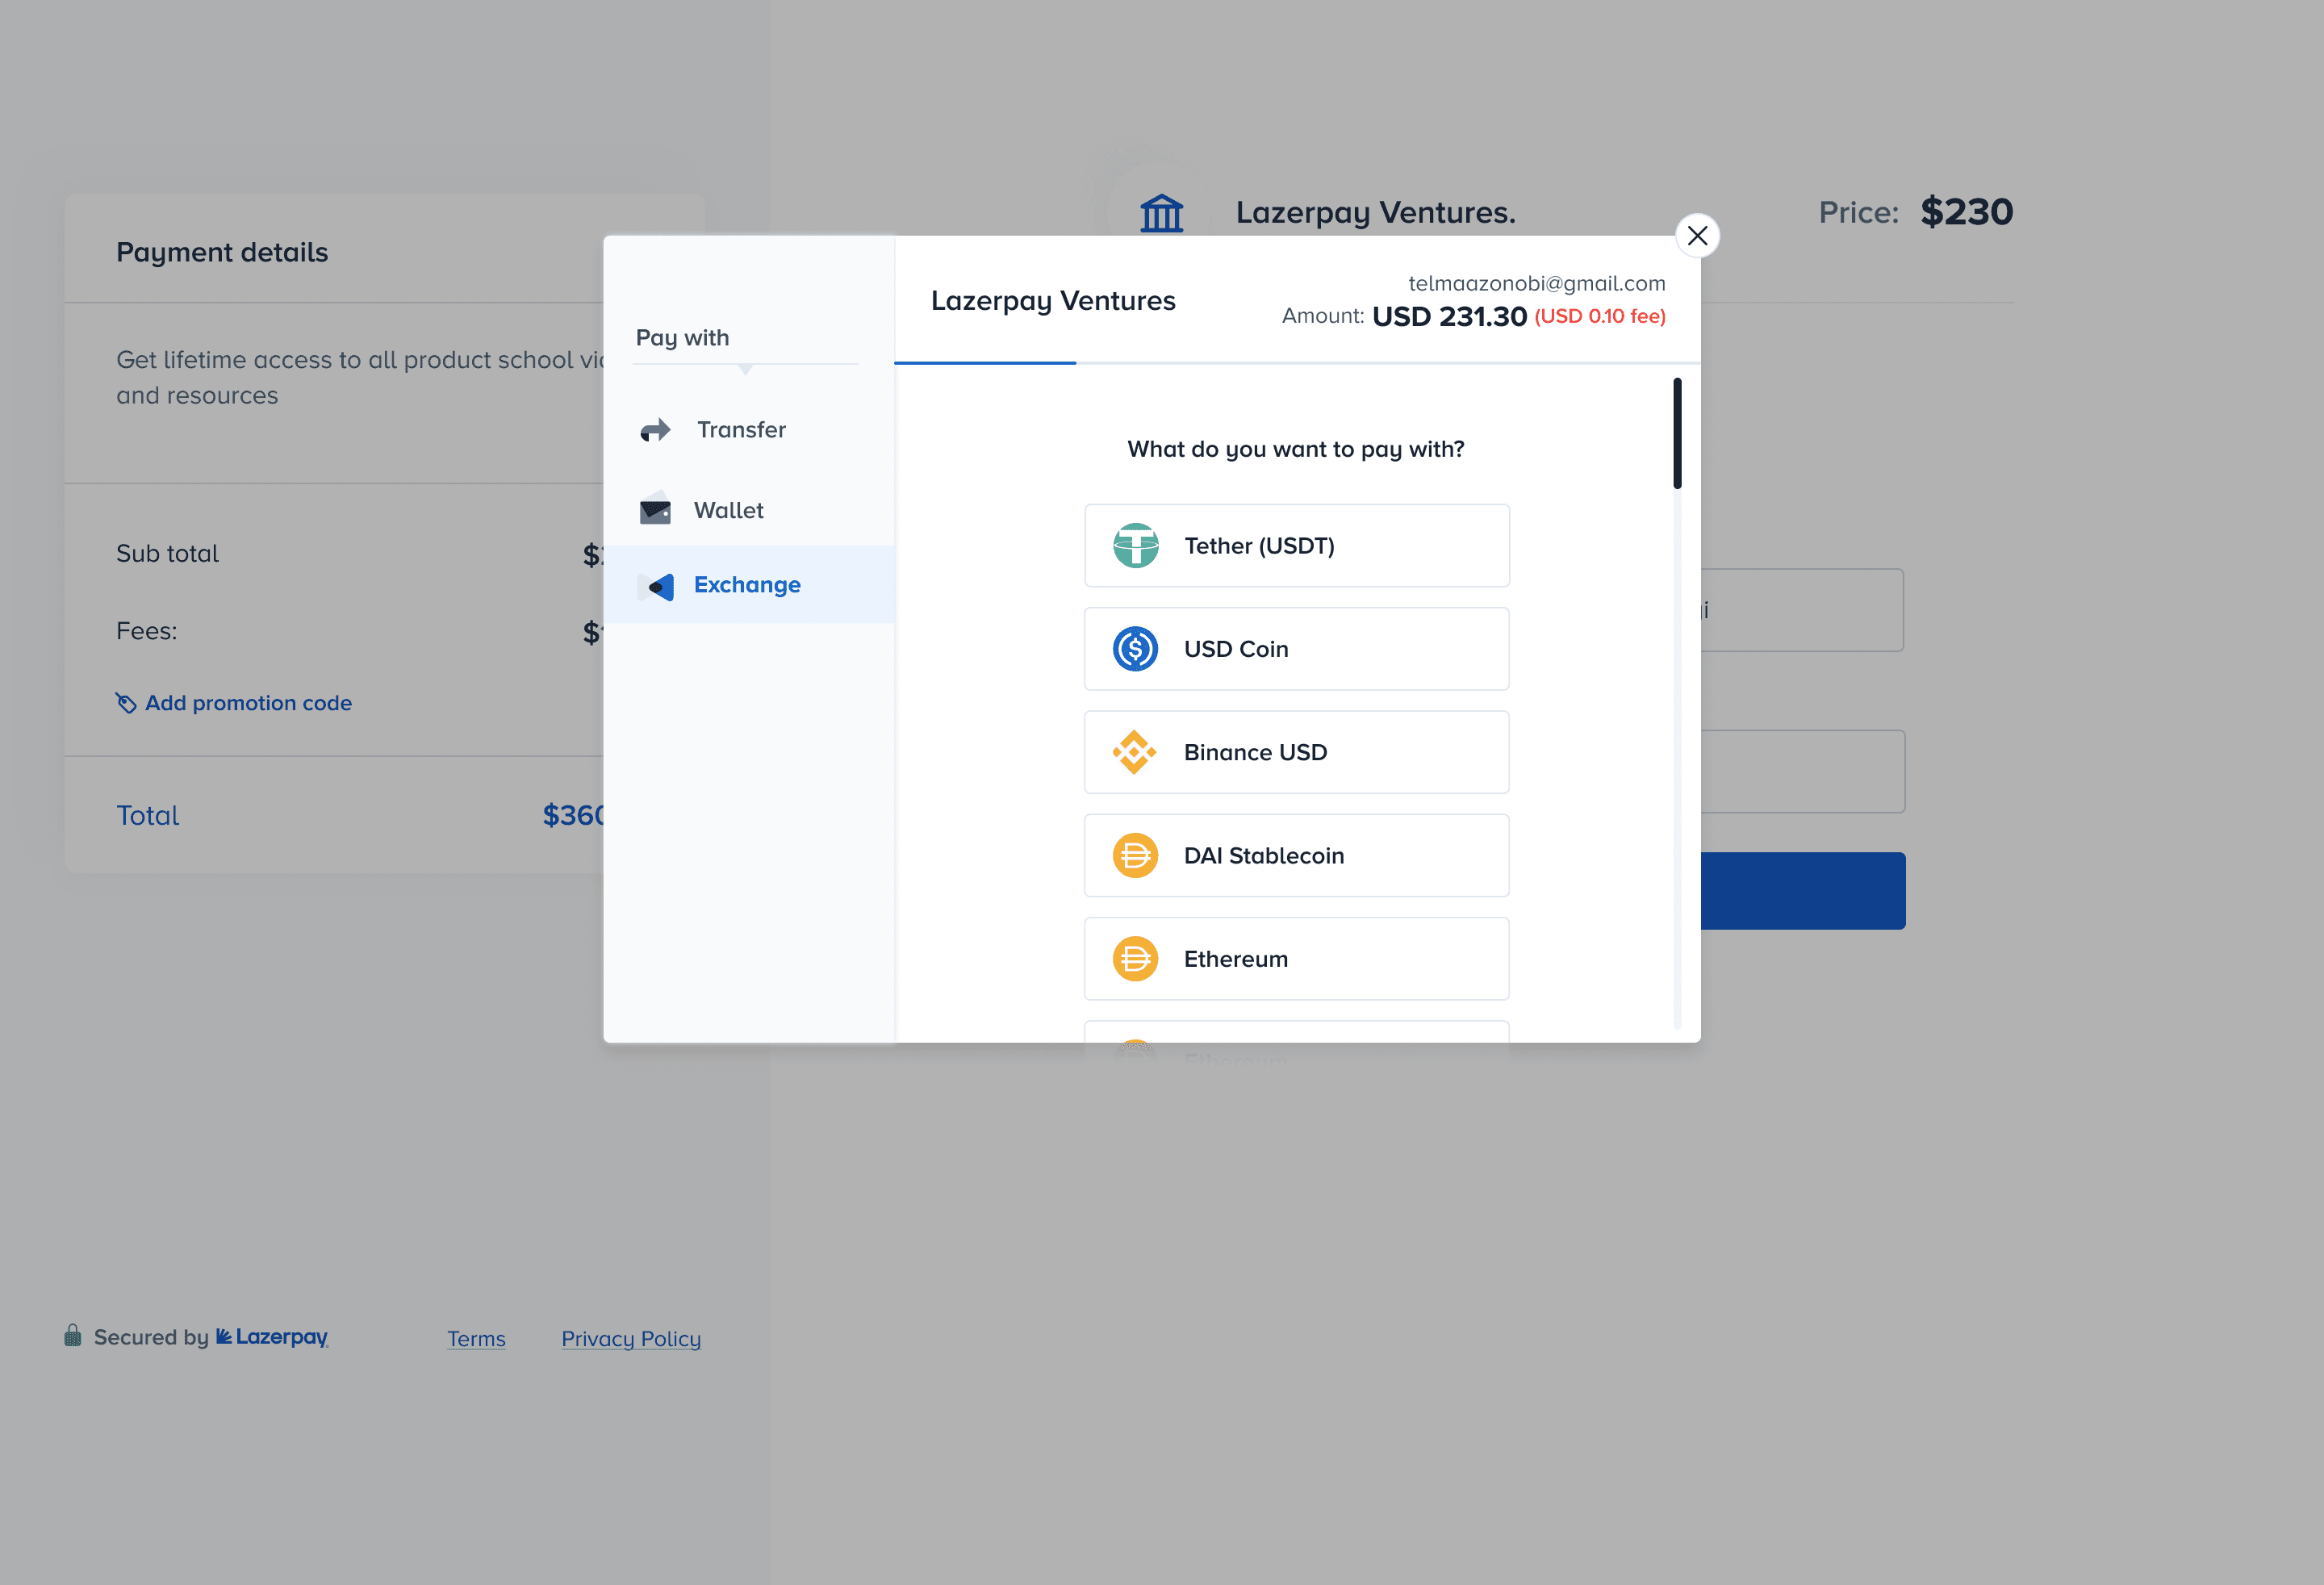2324x1585 pixels.
Task: Click the "Pay with" sidebar heading
Action: pos(683,338)
